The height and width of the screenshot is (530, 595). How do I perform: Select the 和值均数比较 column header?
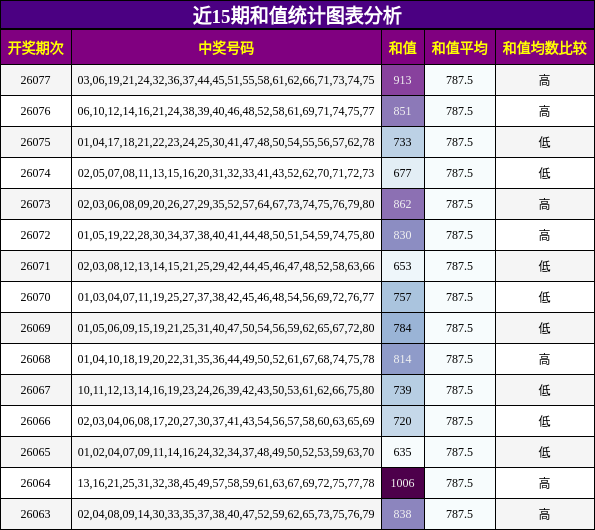point(545,48)
